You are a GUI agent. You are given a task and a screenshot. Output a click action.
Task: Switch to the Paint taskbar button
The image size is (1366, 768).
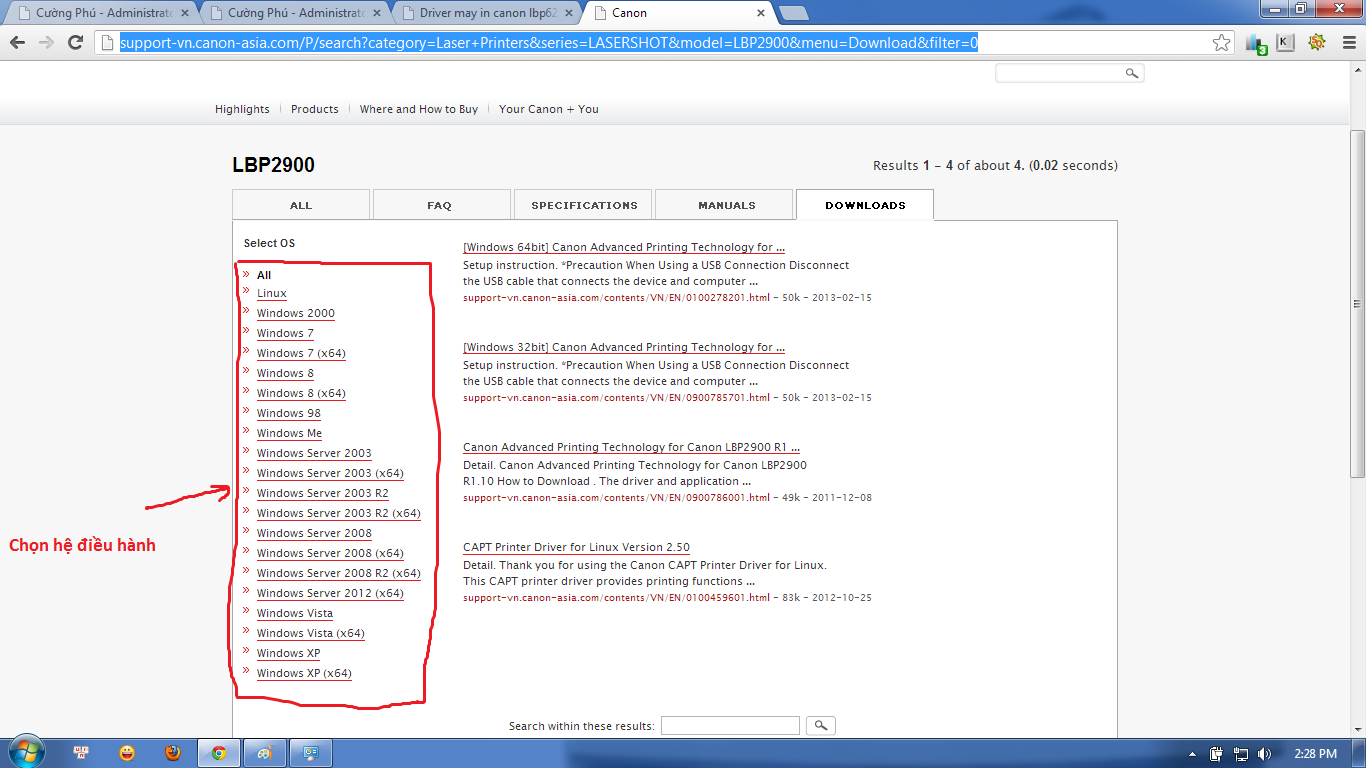coord(264,753)
